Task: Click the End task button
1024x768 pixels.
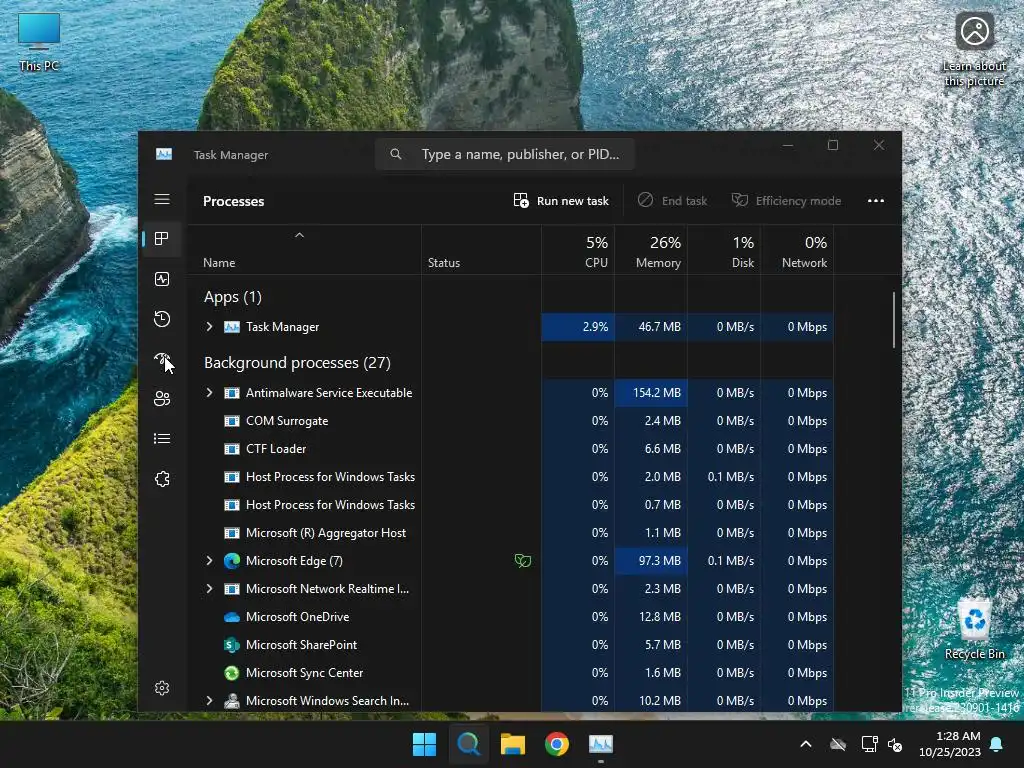Action: (673, 200)
